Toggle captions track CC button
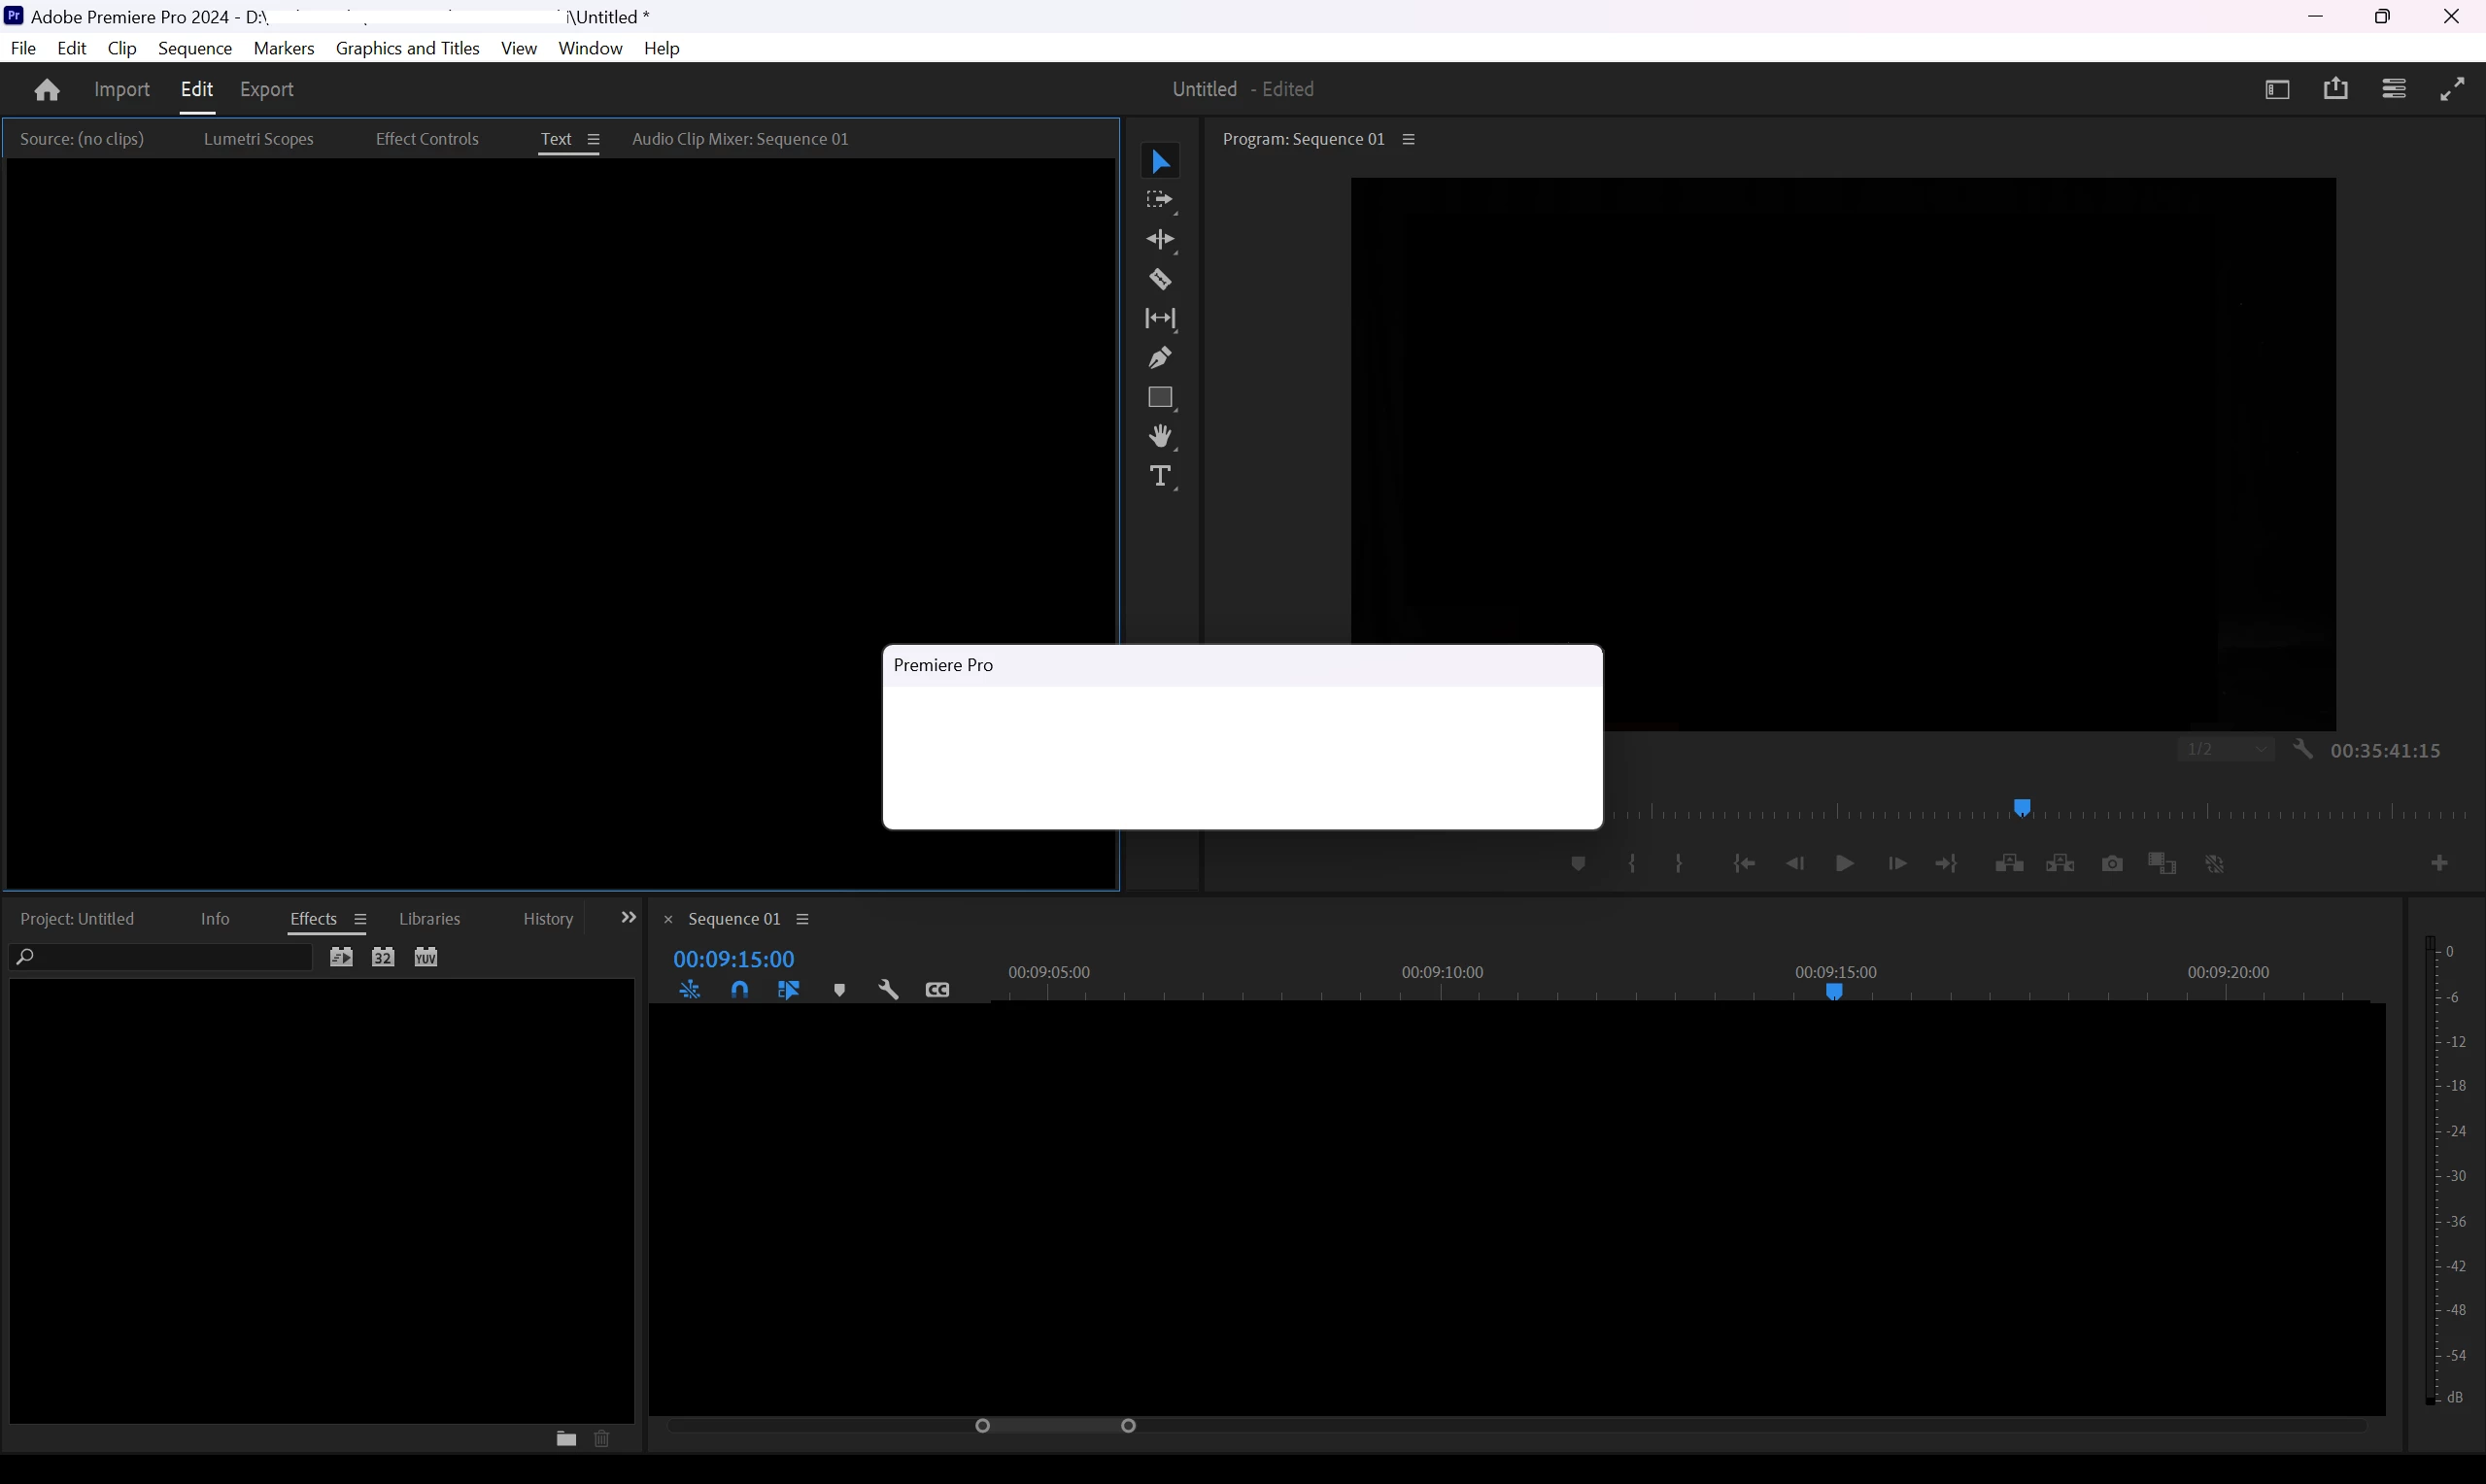2486x1484 pixels. click(937, 990)
